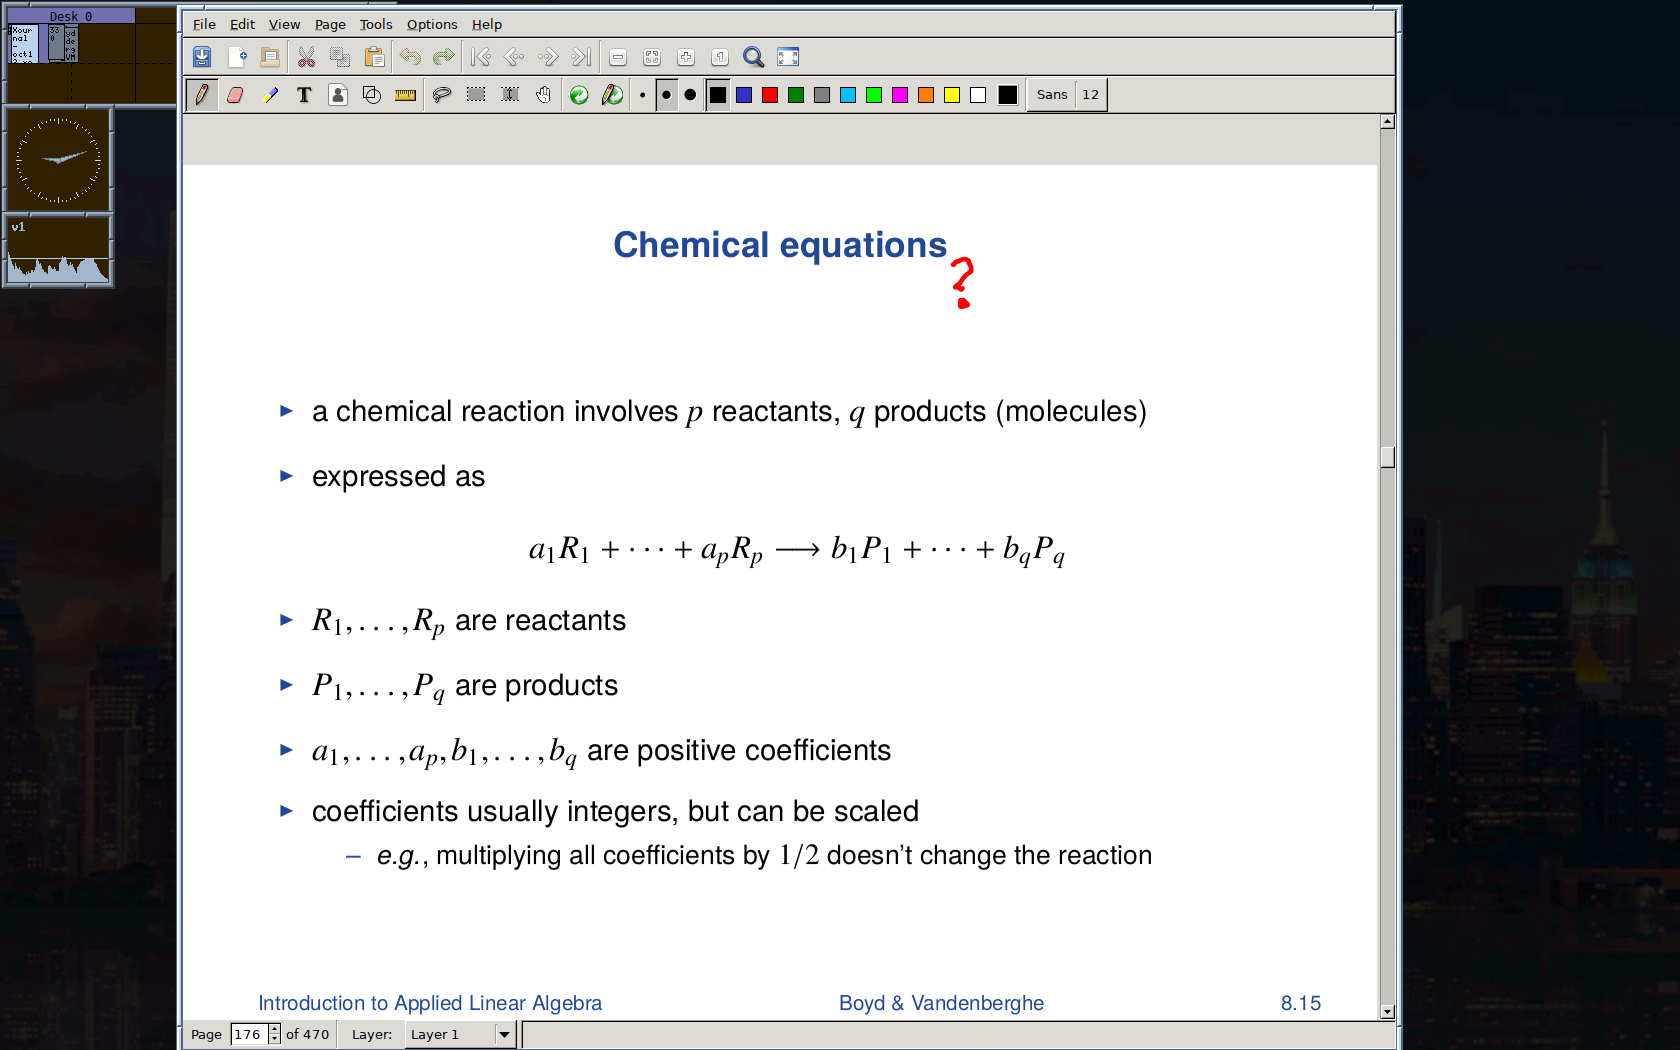Click the page number input field
Screen dimensions: 1680x1050
pos(248,1034)
